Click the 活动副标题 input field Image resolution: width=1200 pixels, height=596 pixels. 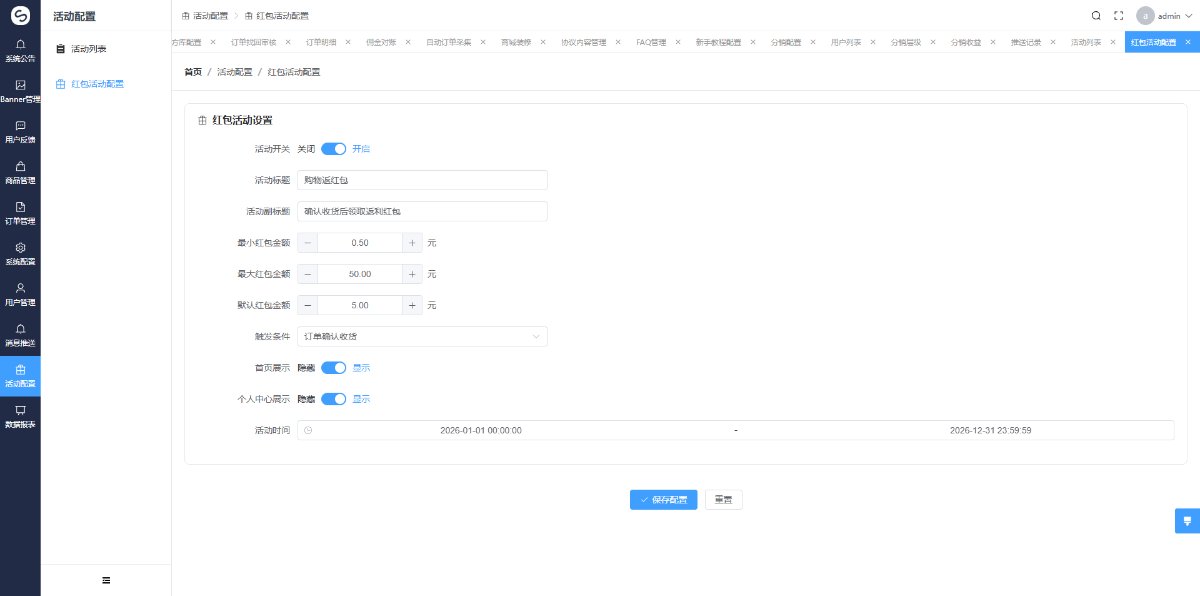click(422, 211)
